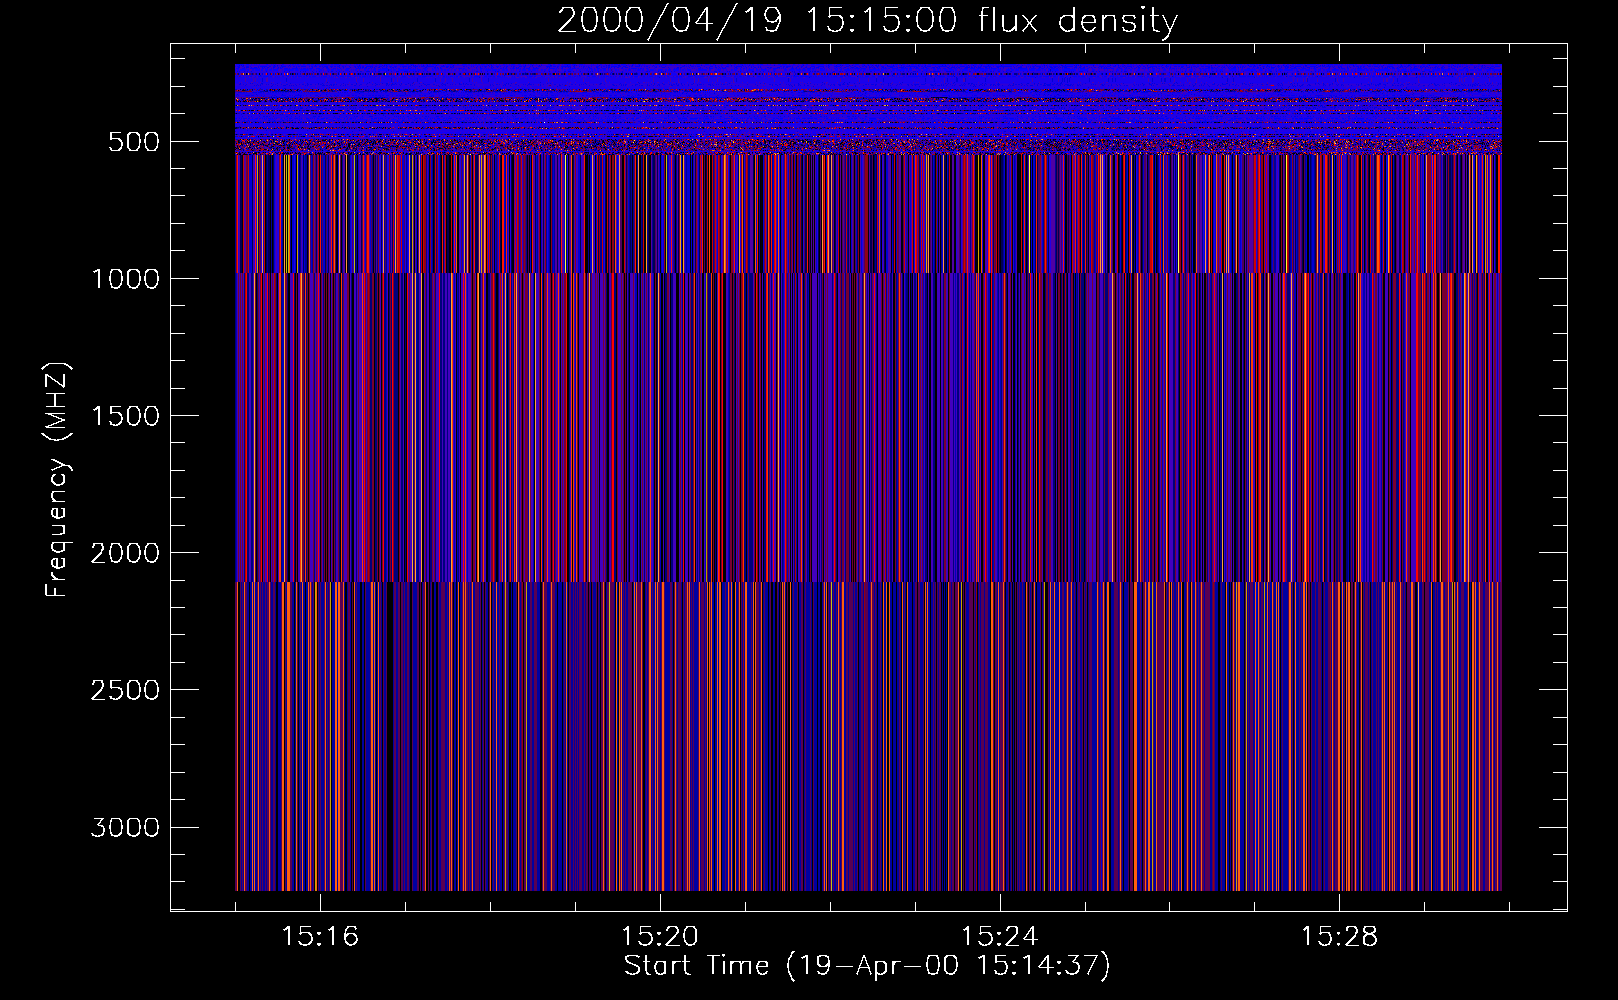Click the 2500 frequency tick label

(x=125, y=690)
